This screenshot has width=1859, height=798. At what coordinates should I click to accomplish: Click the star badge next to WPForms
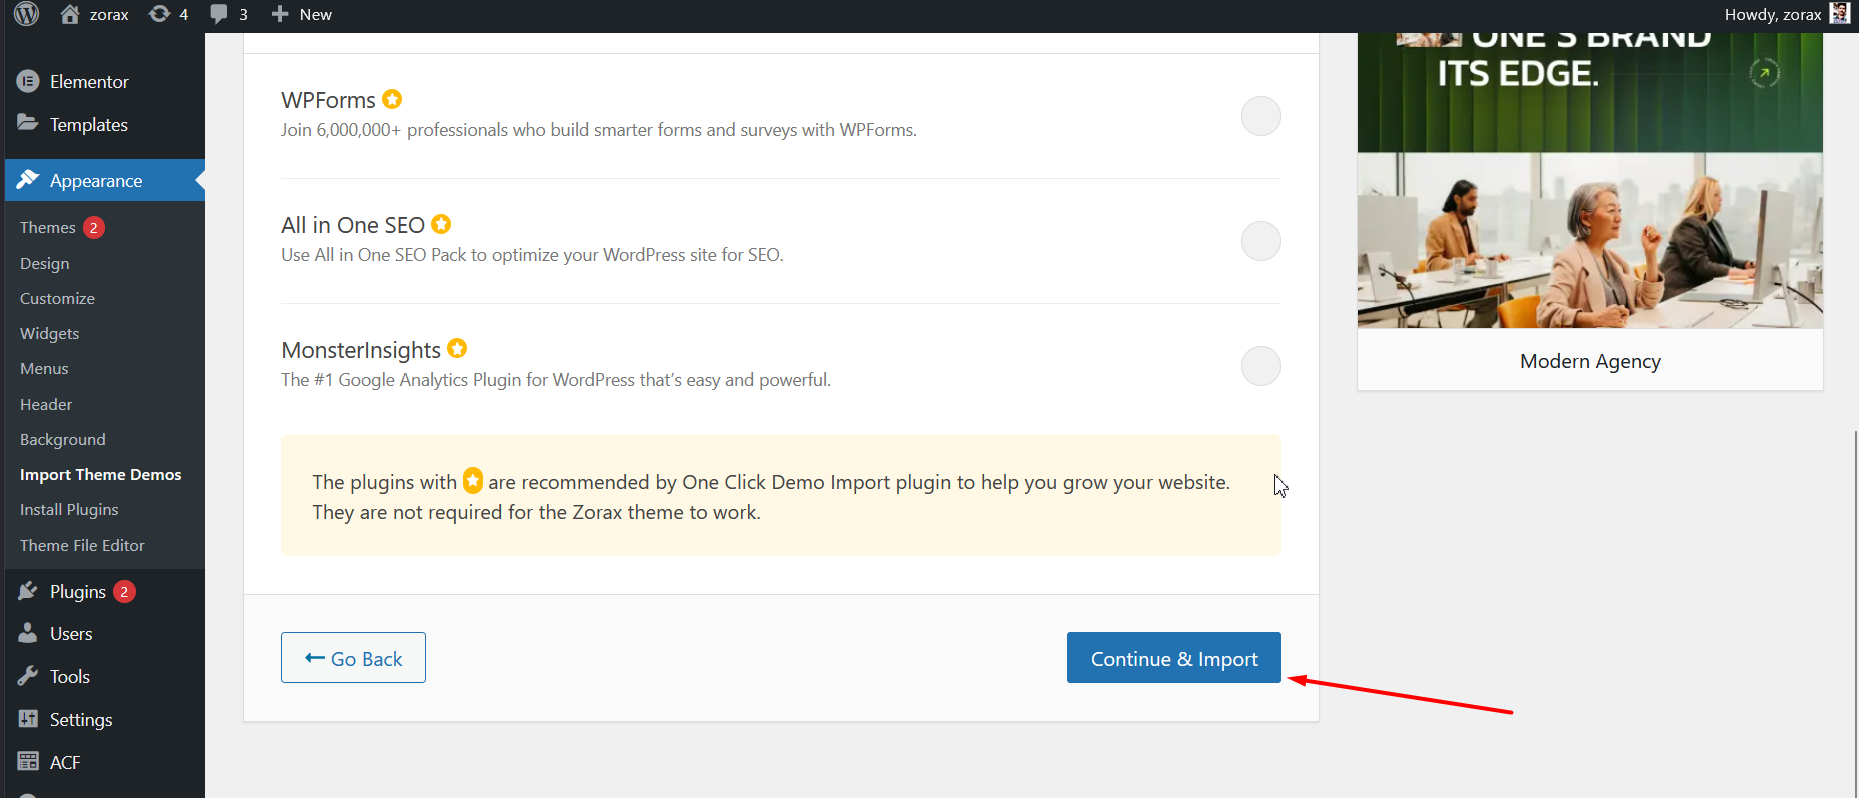pyautogui.click(x=392, y=99)
